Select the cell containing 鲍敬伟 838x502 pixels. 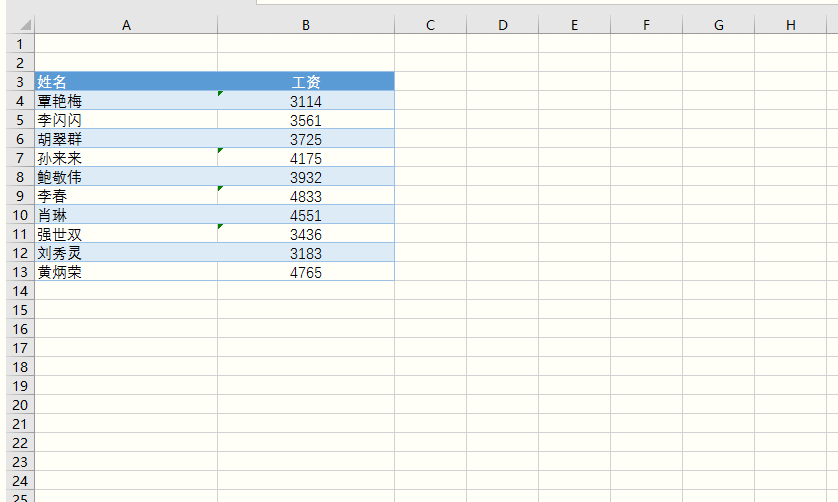point(126,176)
